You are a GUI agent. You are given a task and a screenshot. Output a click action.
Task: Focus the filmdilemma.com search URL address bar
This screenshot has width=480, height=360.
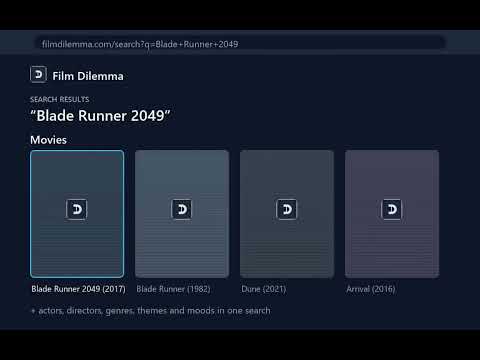click(240, 44)
